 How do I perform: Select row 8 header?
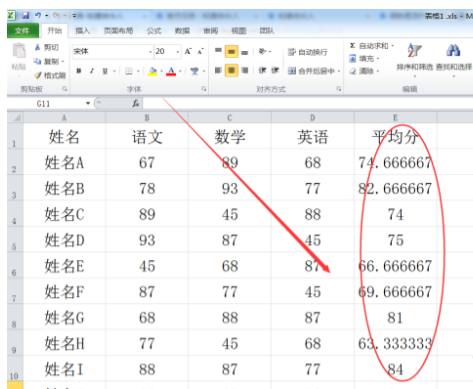click(x=15, y=317)
